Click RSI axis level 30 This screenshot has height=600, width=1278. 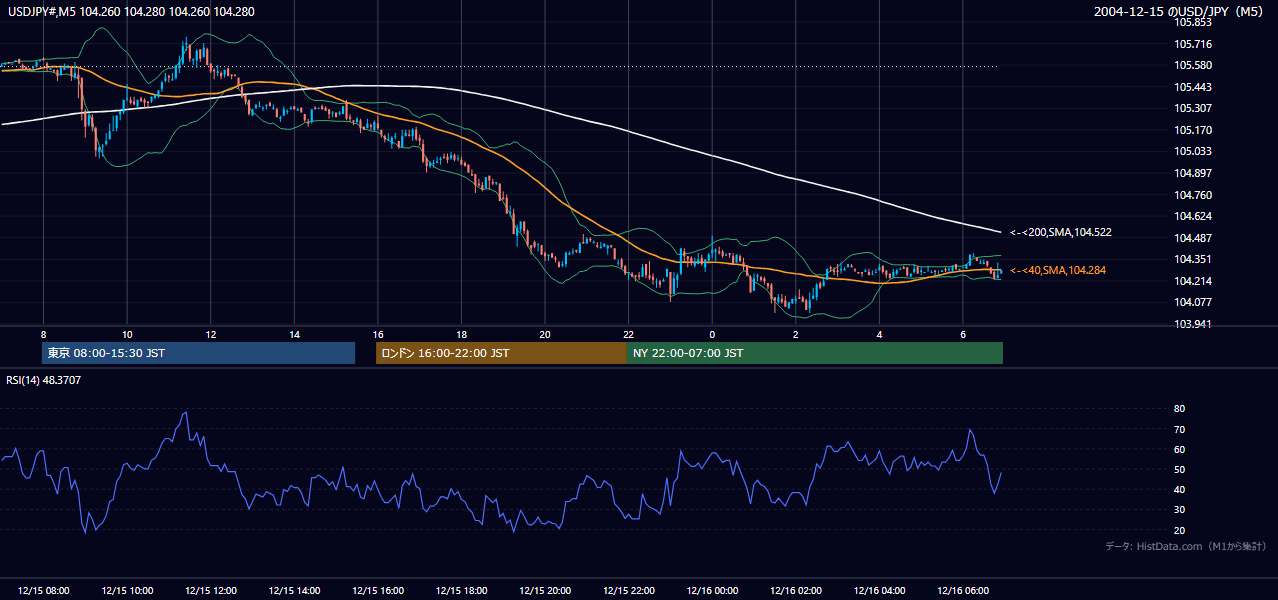[x=1179, y=510]
